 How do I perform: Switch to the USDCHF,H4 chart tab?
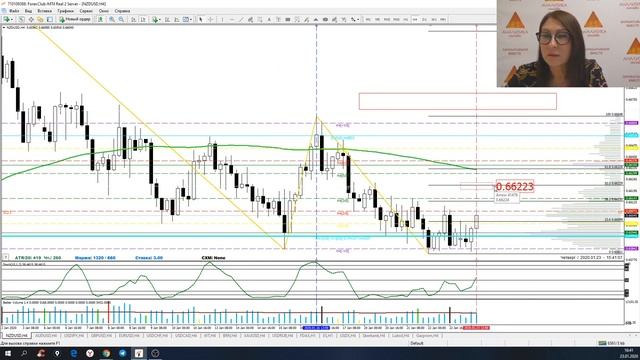(x=157, y=336)
